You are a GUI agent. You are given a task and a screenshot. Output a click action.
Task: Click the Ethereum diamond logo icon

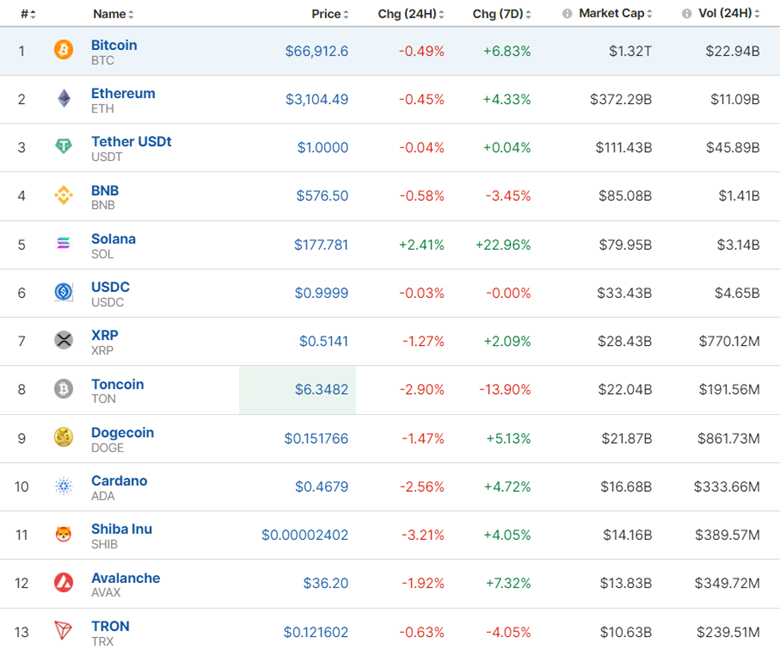[x=64, y=98]
